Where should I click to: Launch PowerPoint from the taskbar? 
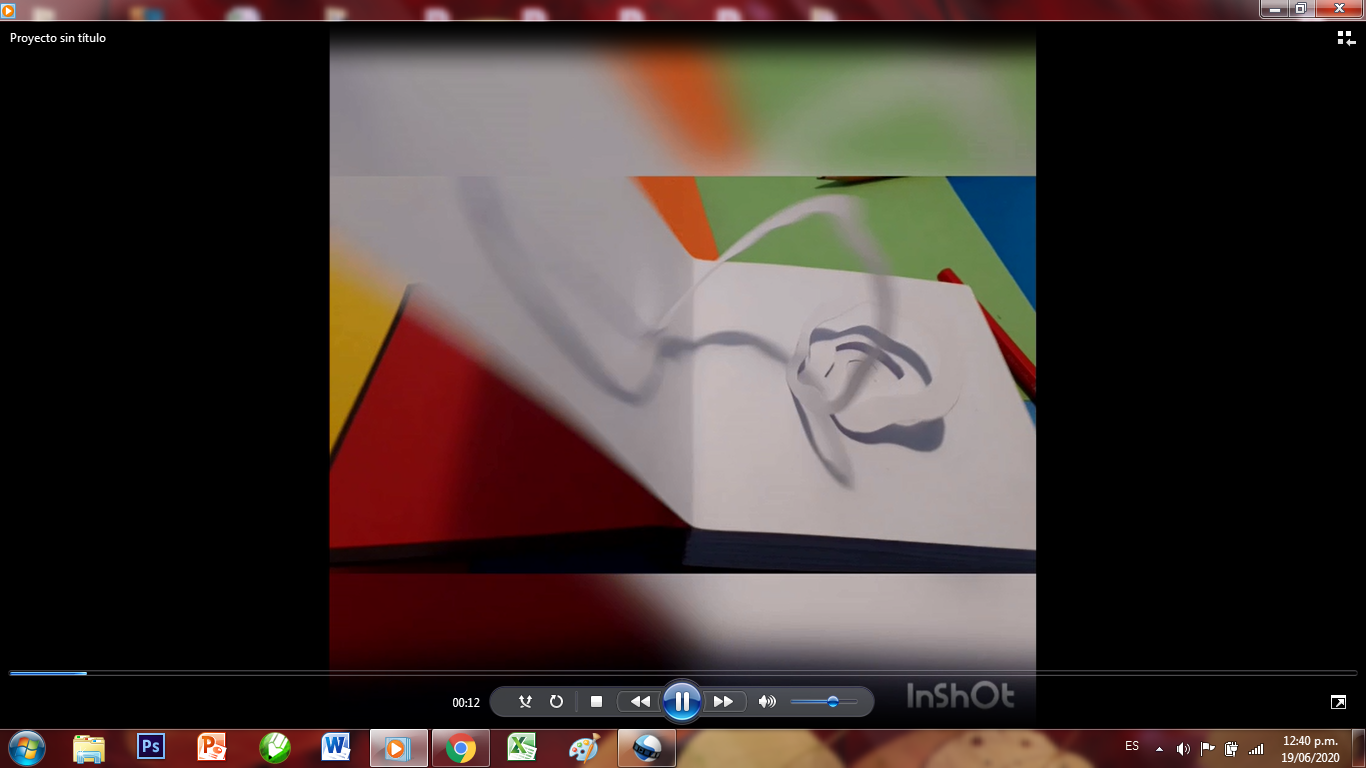click(213, 748)
